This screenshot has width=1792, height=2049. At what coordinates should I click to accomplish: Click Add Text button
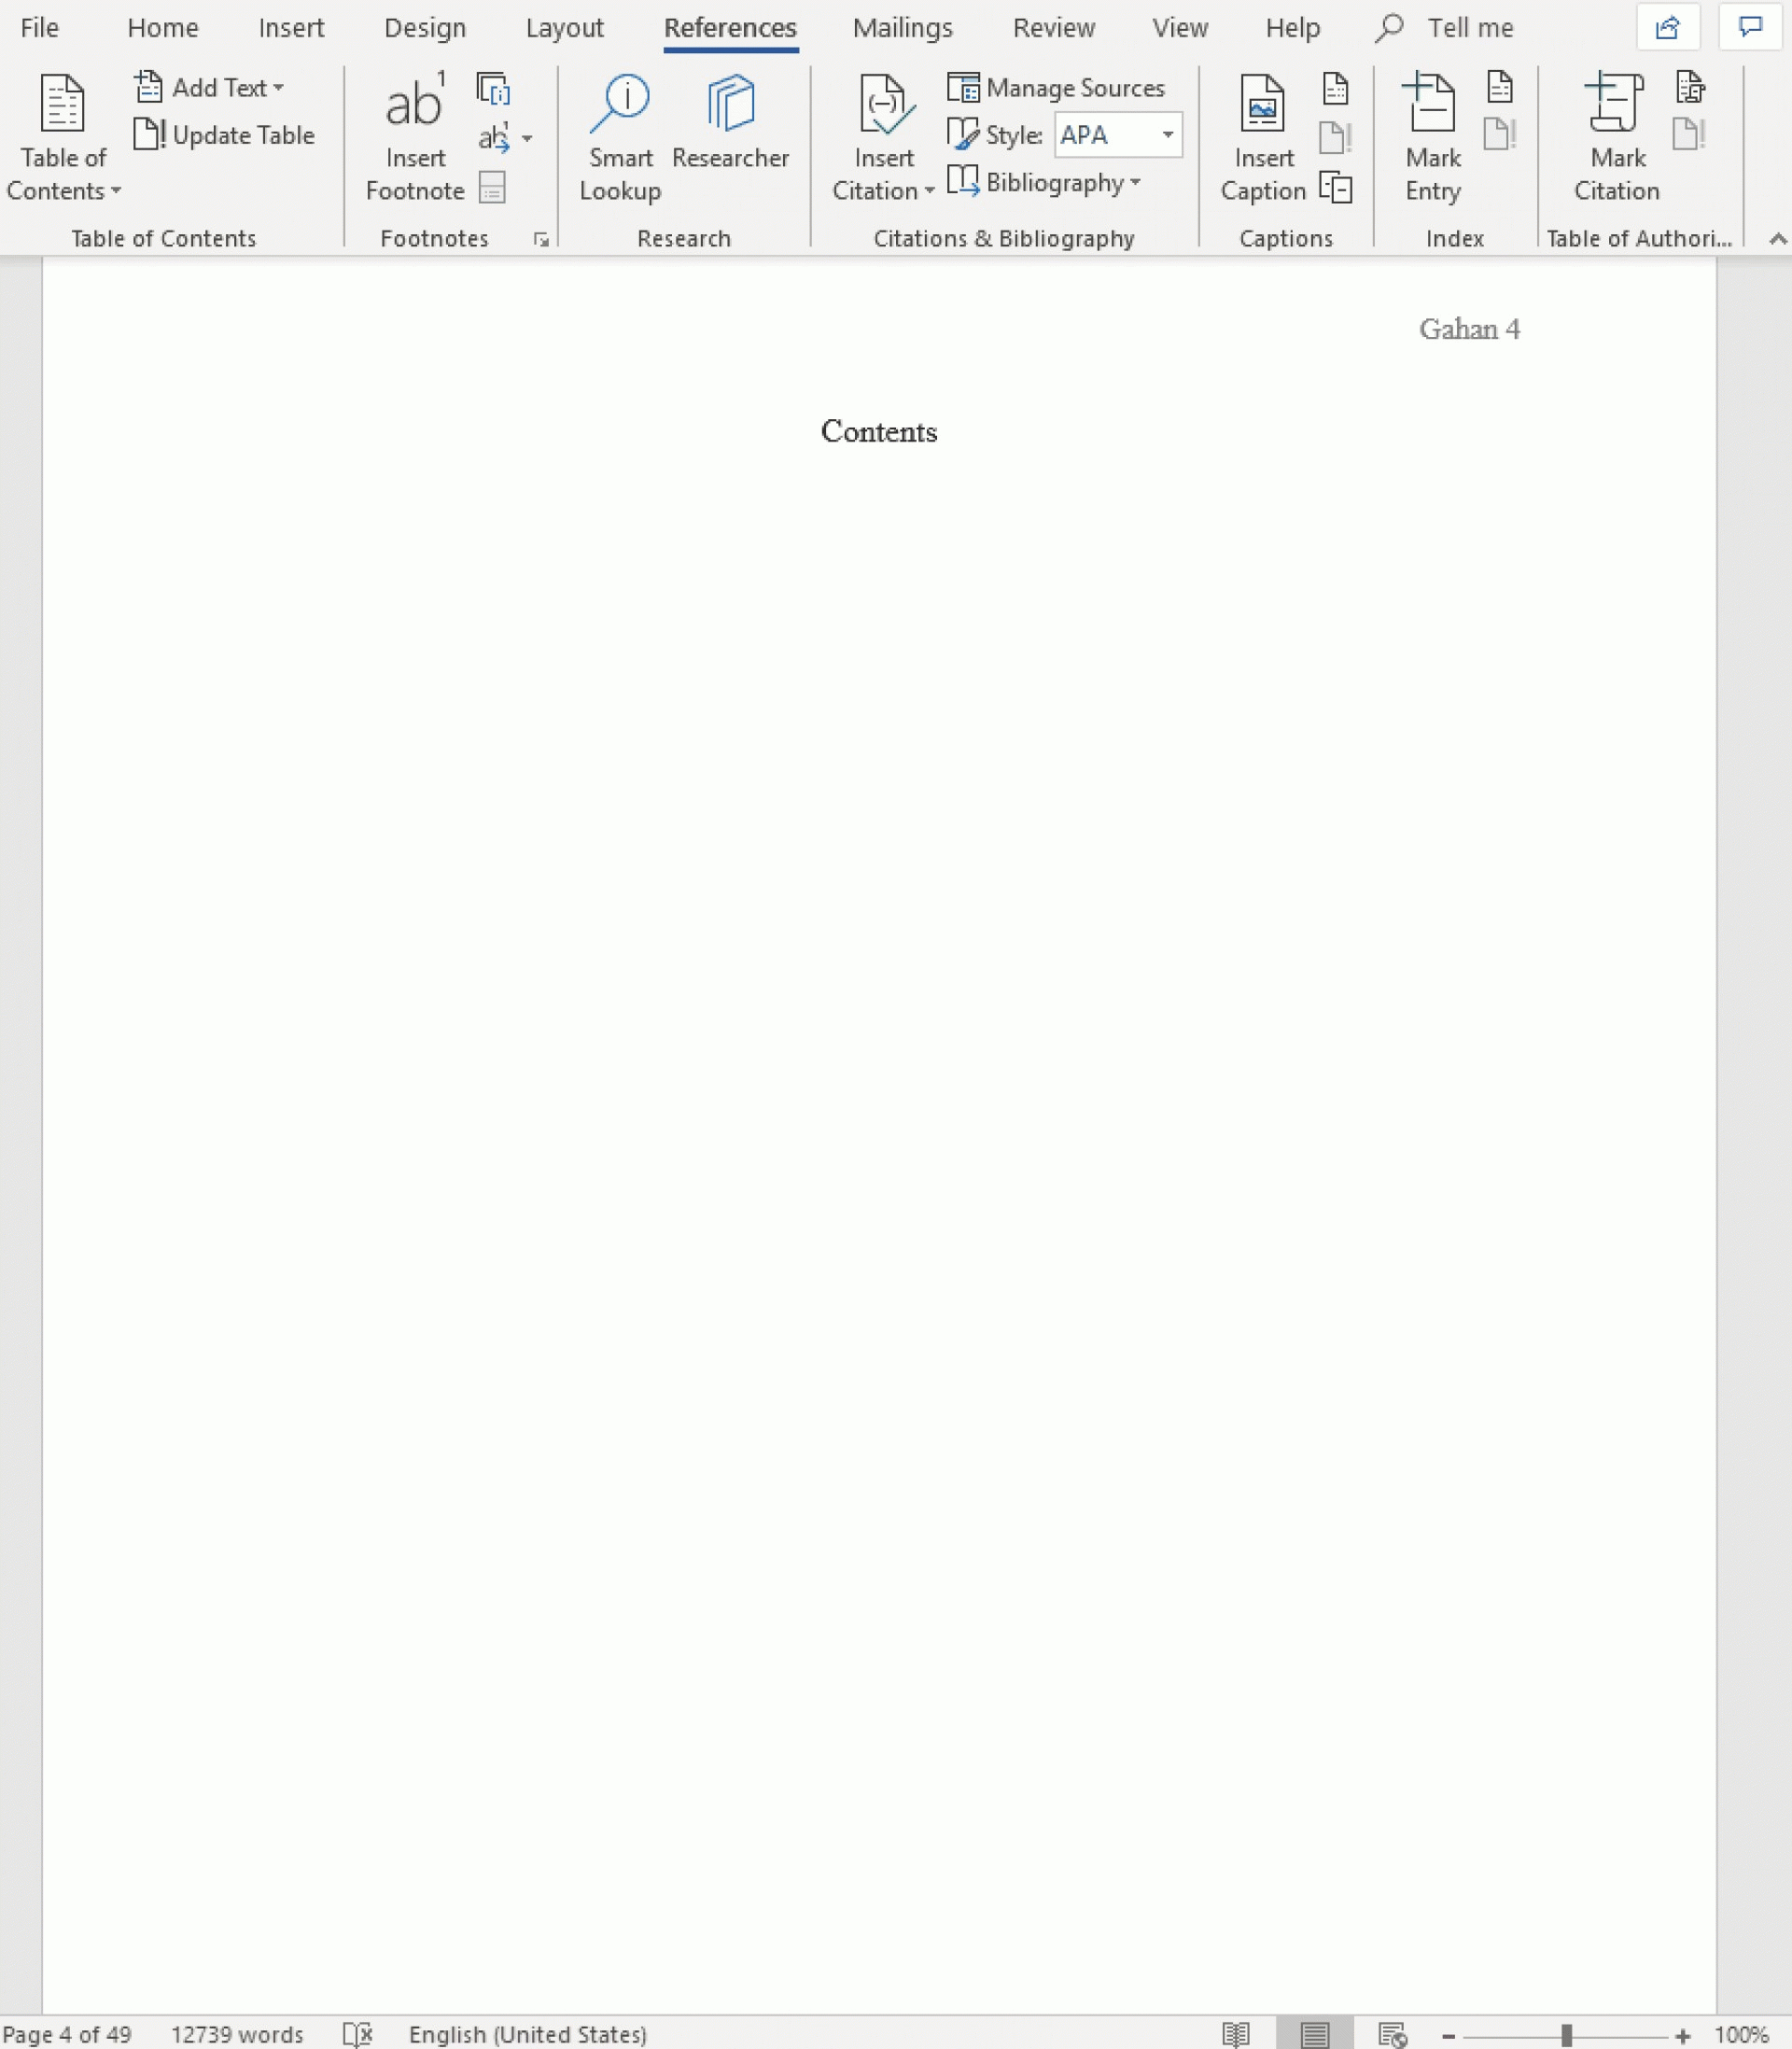[x=209, y=85]
